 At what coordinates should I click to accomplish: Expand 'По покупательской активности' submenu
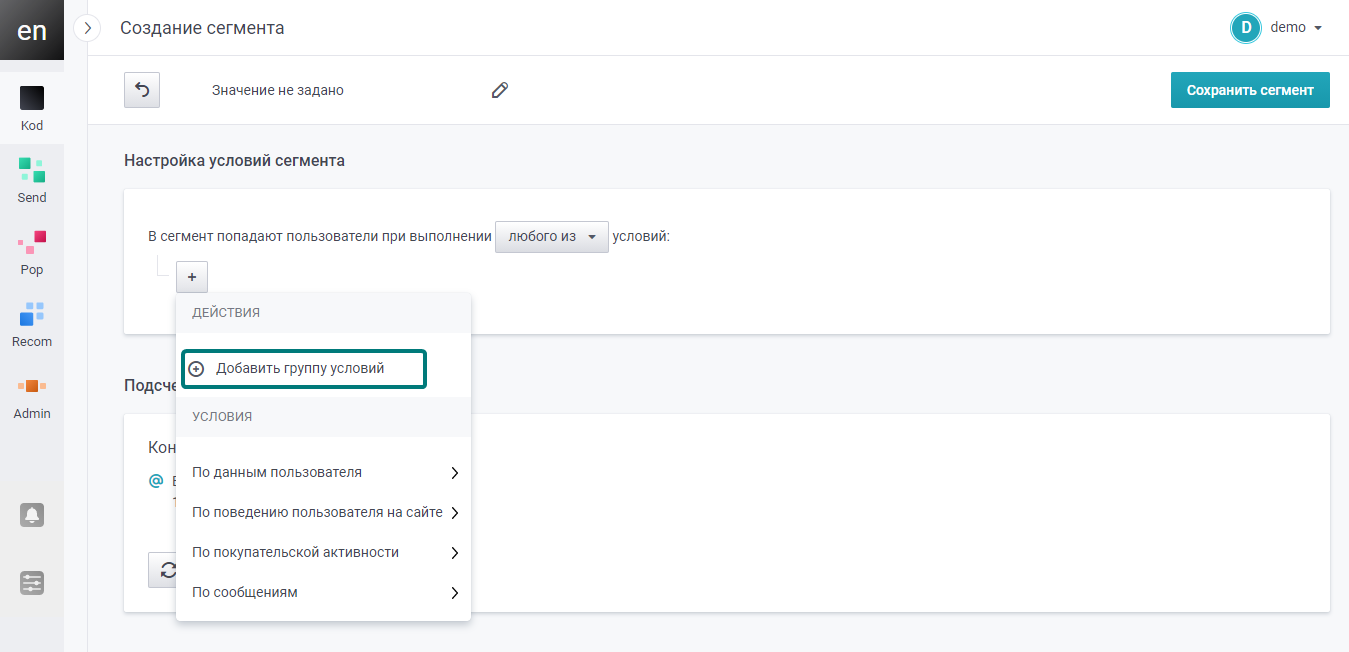point(324,552)
